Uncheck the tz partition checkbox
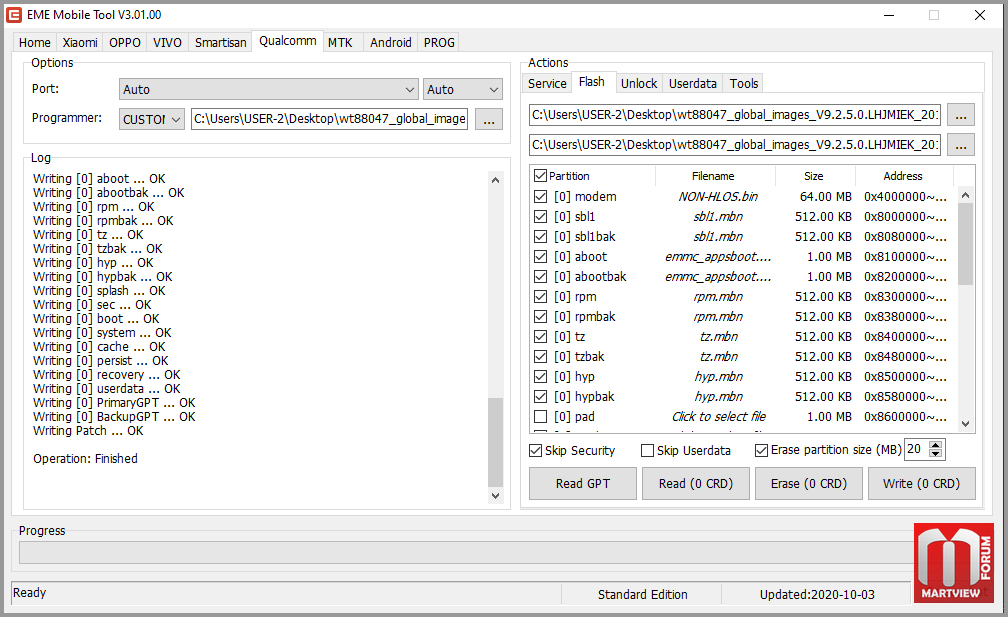1008x617 pixels. (x=541, y=337)
